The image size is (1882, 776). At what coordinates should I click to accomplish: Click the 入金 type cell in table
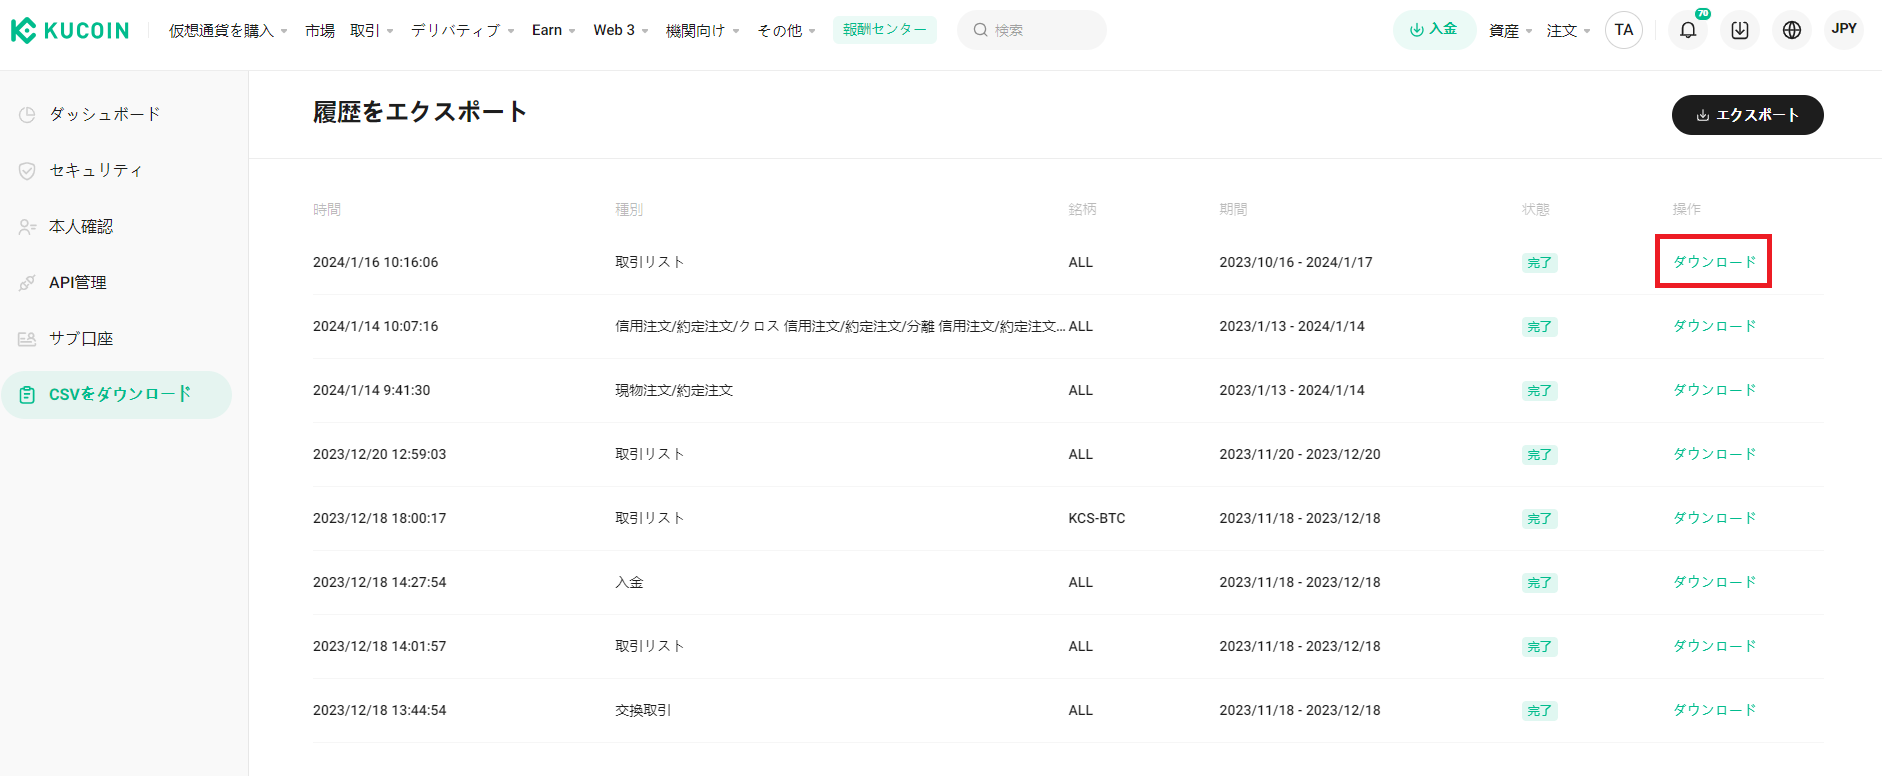coord(629,582)
